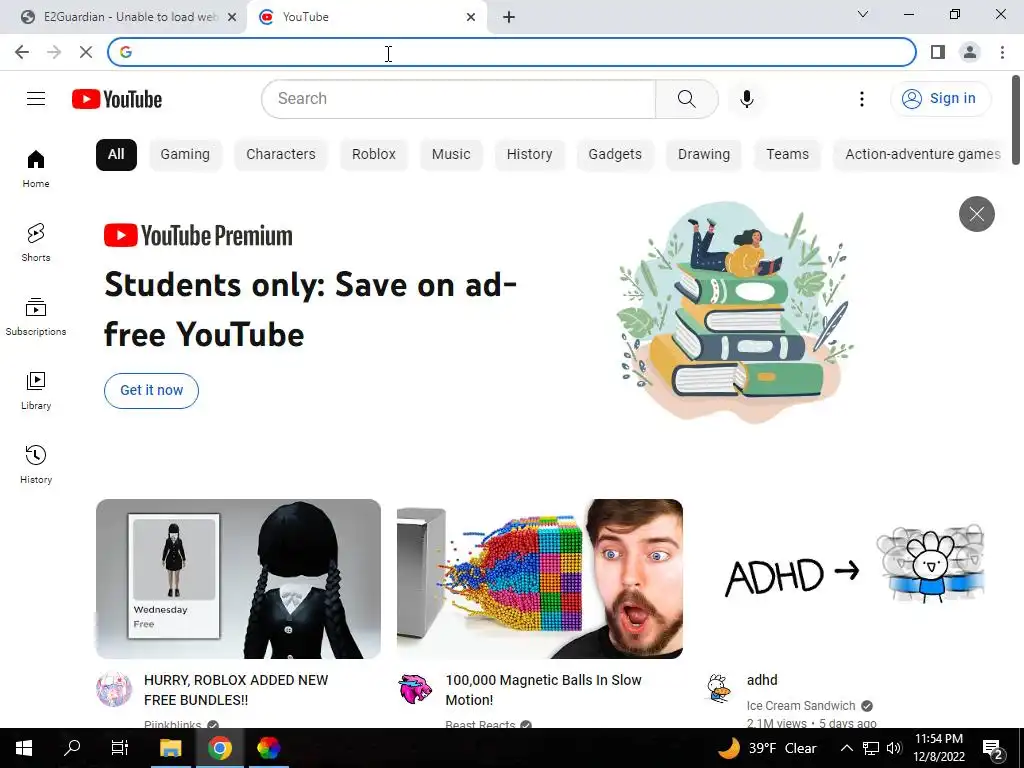This screenshot has width=1024, height=768.
Task: Select the Roblox filter chip
Action: (x=374, y=155)
